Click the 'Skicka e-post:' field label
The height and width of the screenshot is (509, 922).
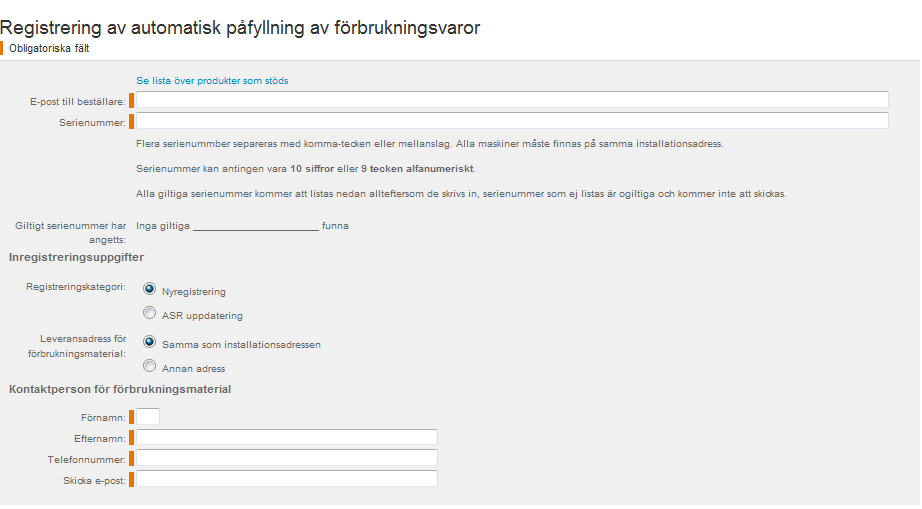coord(95,481)
